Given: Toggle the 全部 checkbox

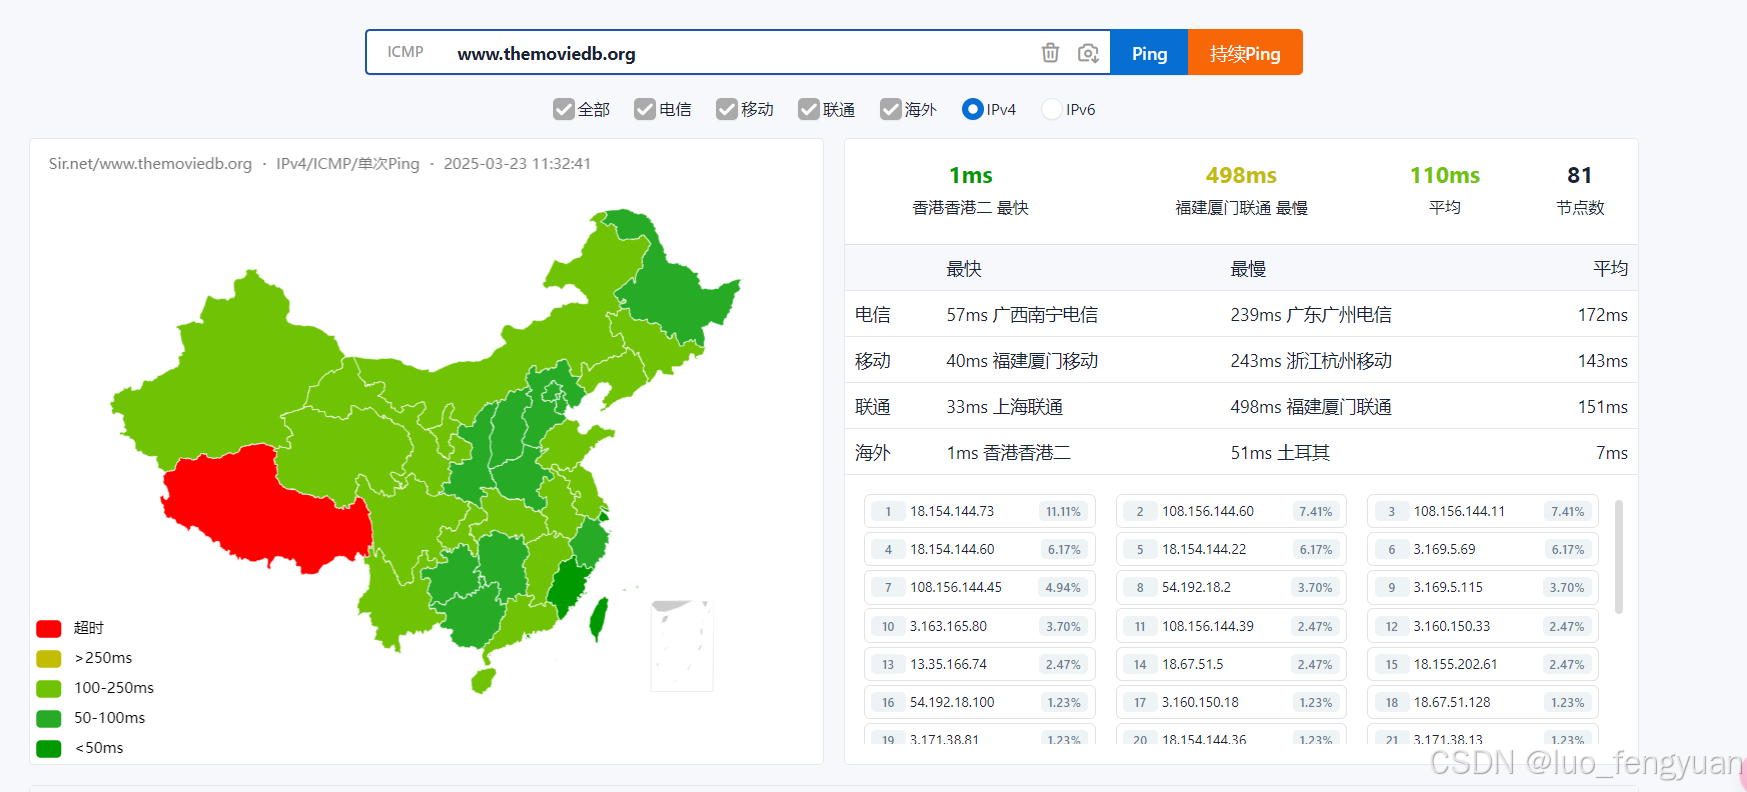Looking at the screenshot, I should tap(564, 109).
